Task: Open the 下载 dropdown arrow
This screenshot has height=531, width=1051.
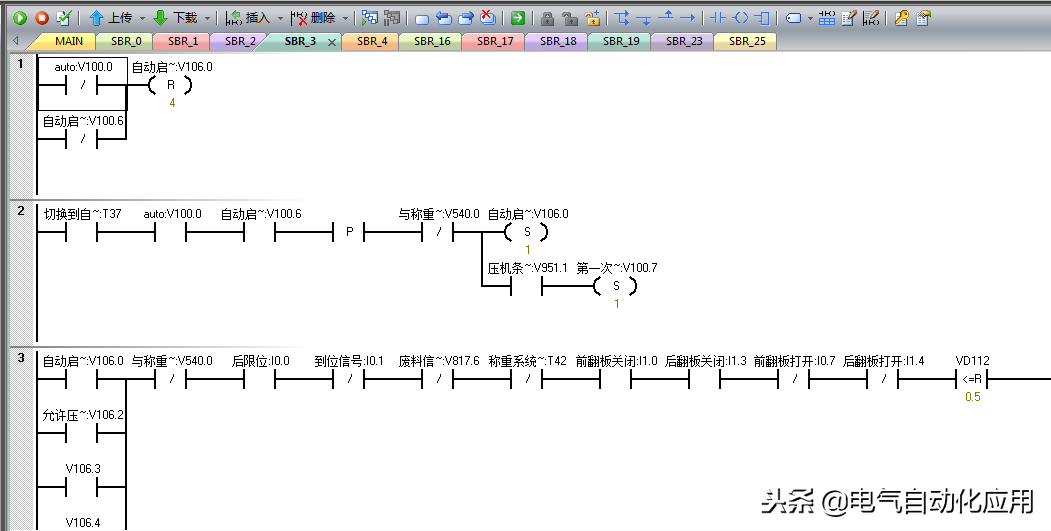Action: [x=206, y=19]
